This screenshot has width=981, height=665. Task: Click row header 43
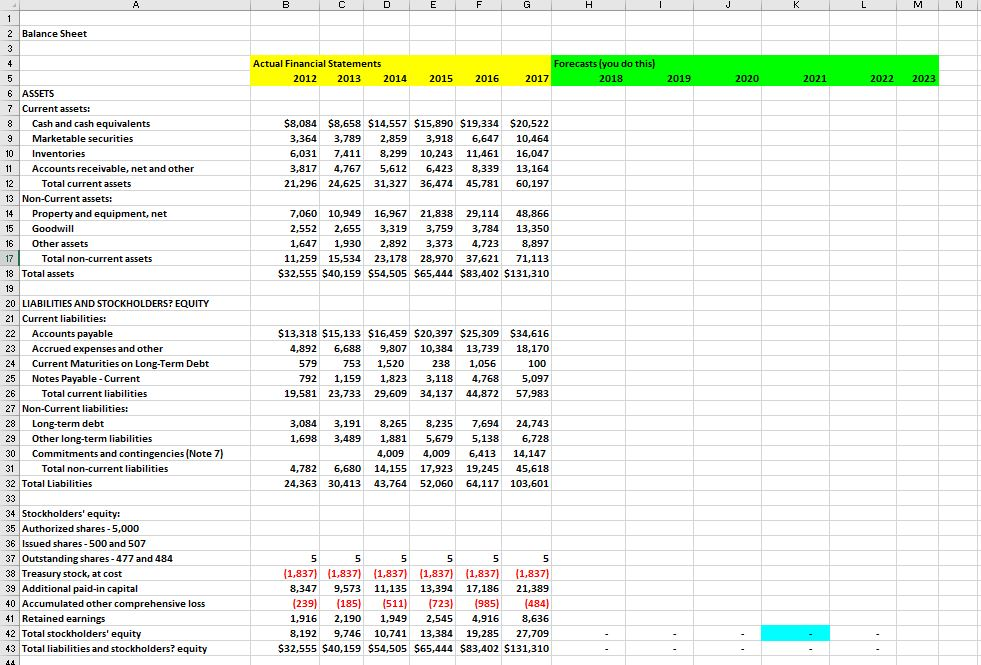click(10, 648)
